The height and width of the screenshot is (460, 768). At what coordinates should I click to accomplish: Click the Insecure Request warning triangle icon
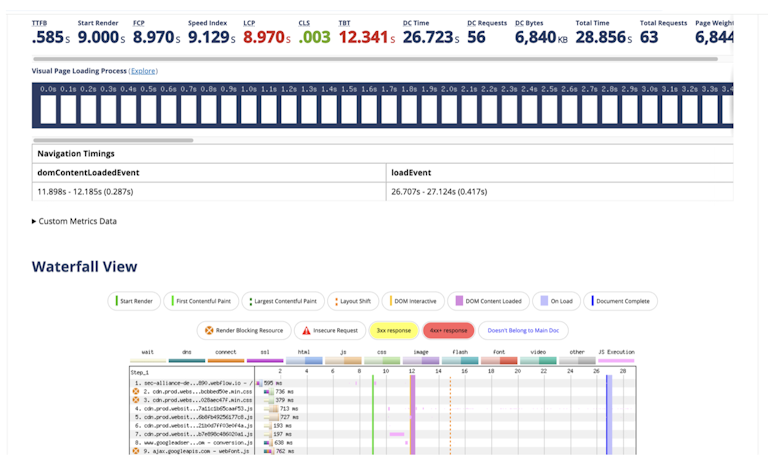pyautogui.click(x=305, y=330)
